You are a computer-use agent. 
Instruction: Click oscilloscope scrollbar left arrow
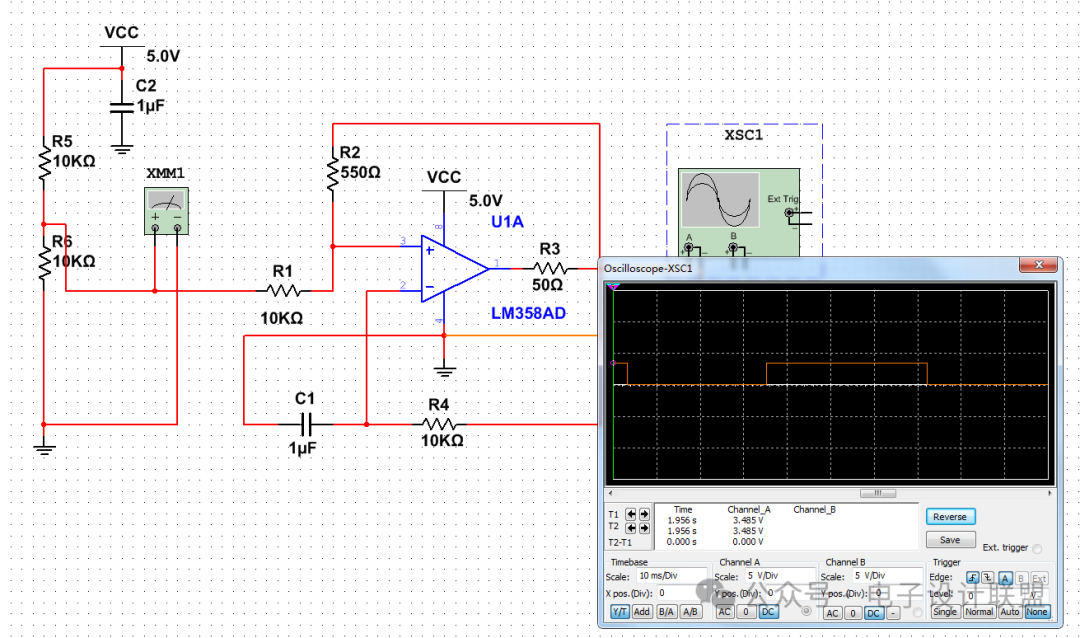pos(610,493)
